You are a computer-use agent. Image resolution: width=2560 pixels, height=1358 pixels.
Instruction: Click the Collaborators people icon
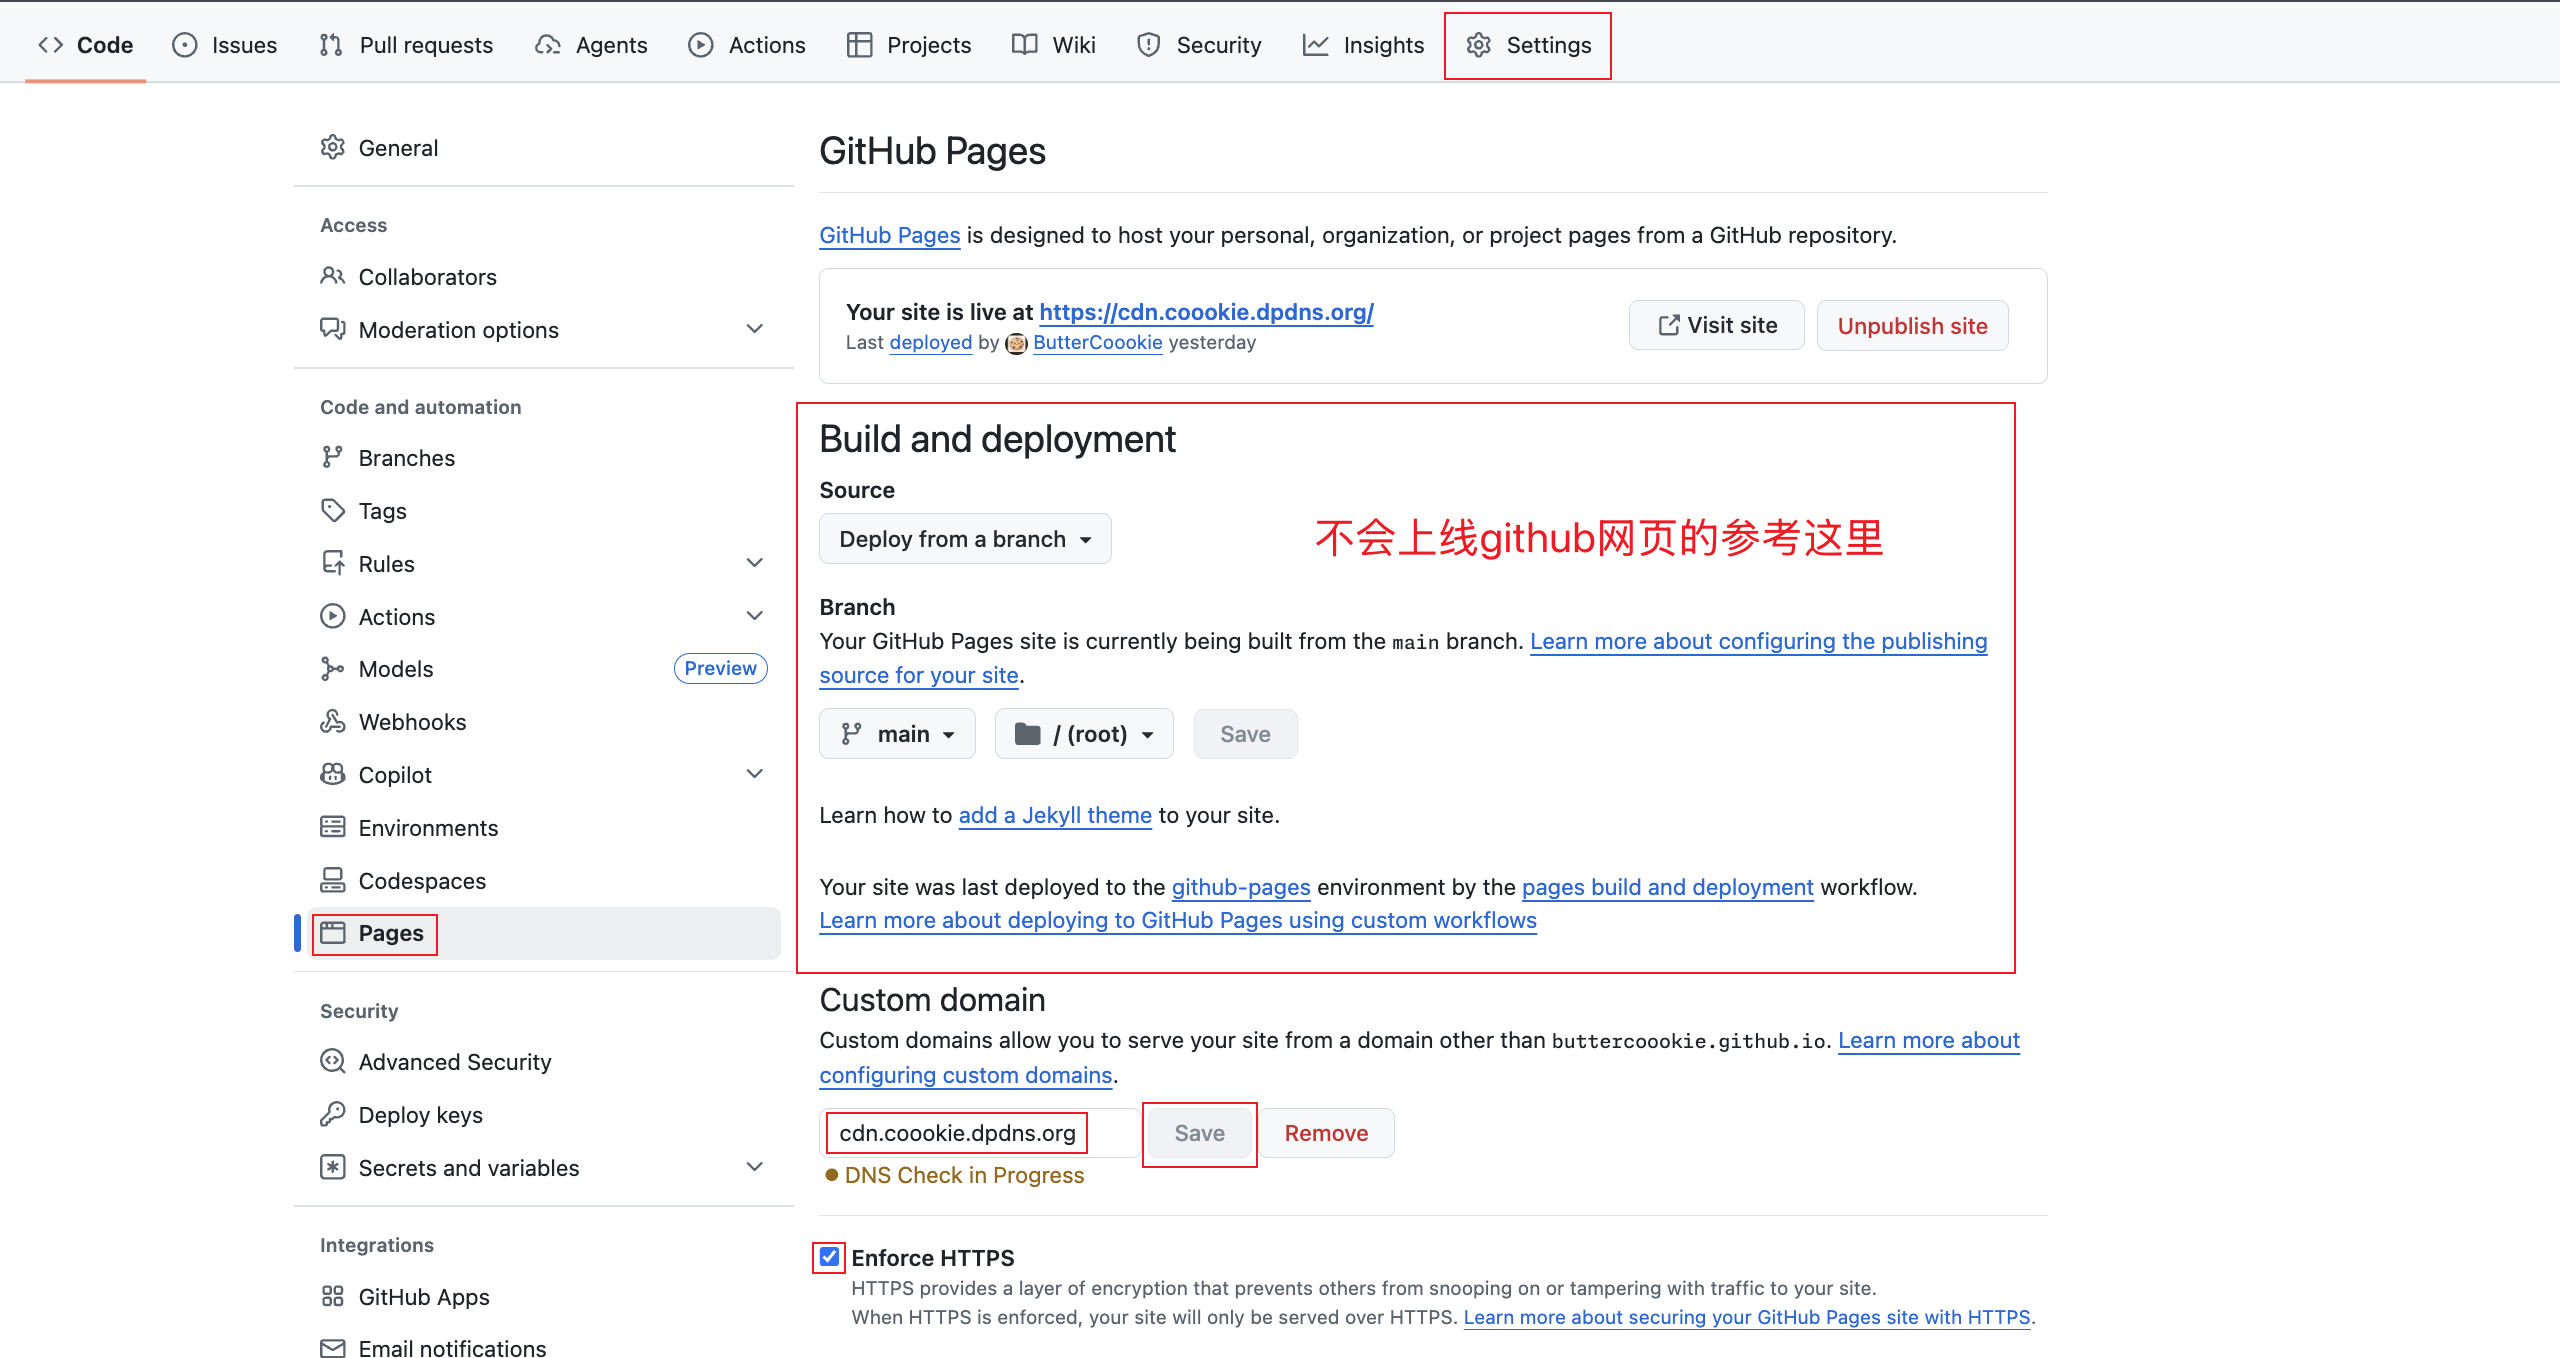pos(332,277)
